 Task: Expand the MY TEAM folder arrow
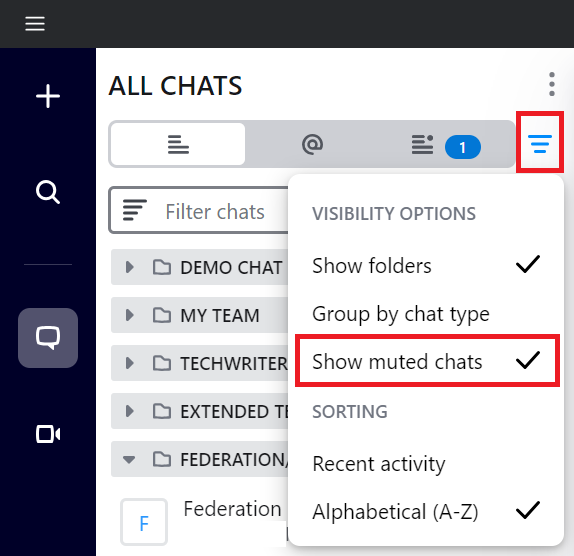coord(129,315)
